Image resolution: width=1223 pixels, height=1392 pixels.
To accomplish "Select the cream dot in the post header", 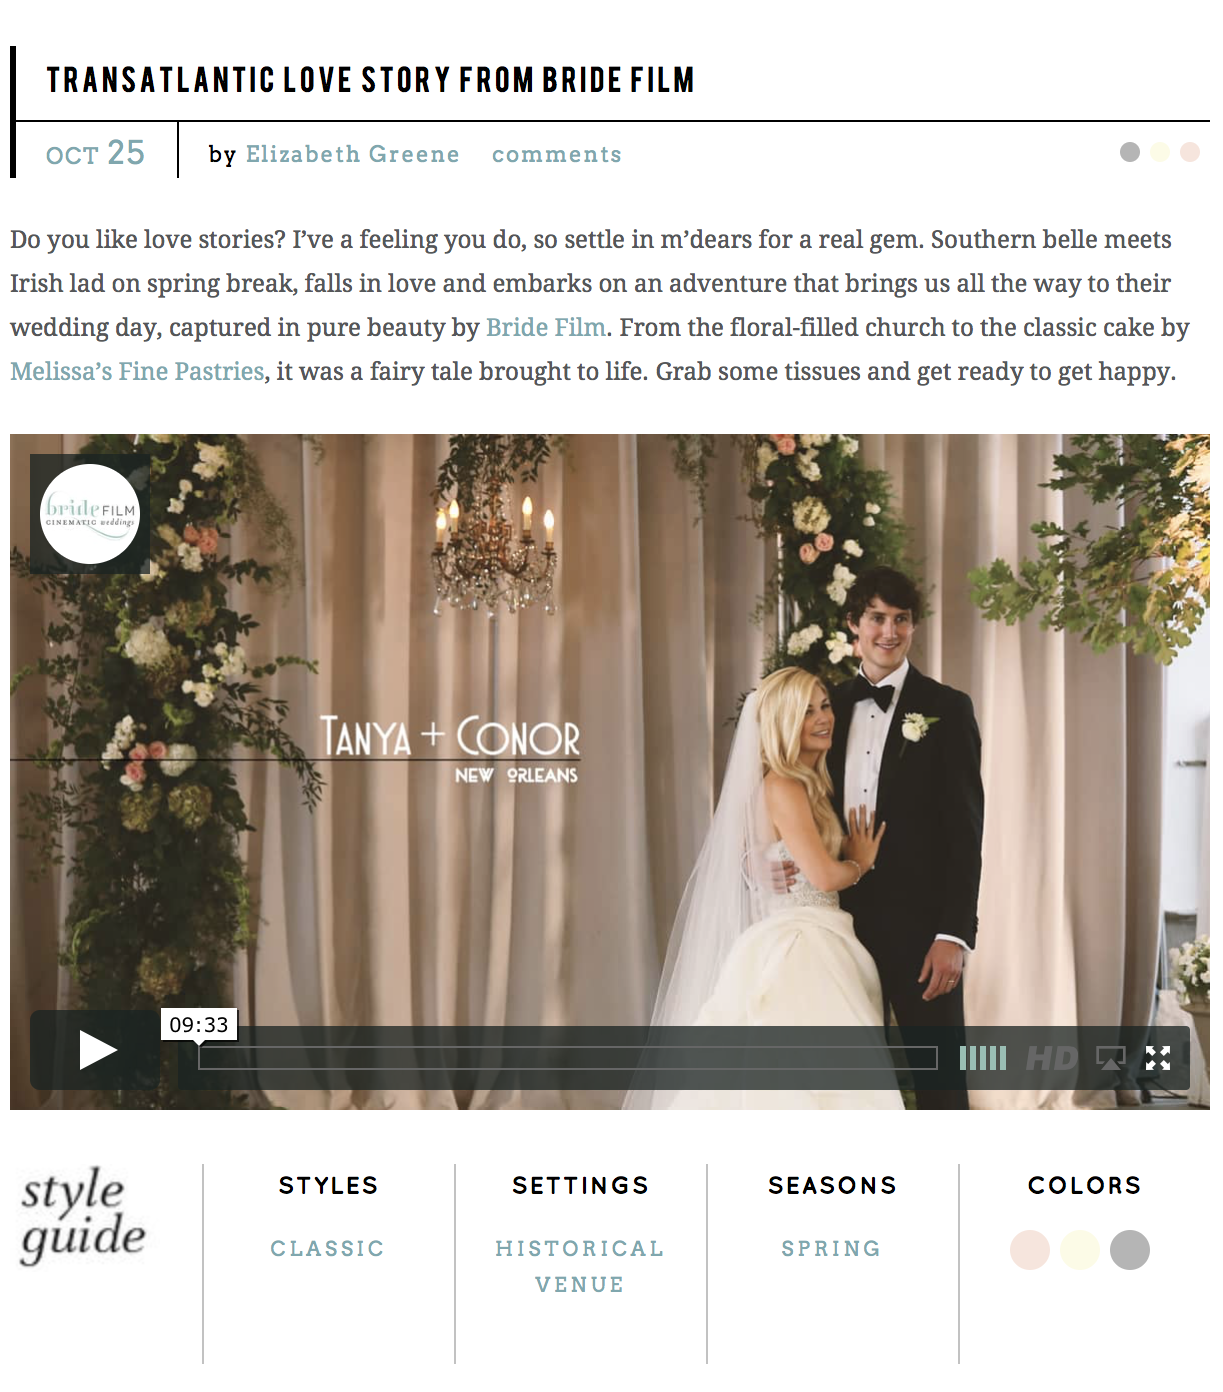I will [1160, 152].
